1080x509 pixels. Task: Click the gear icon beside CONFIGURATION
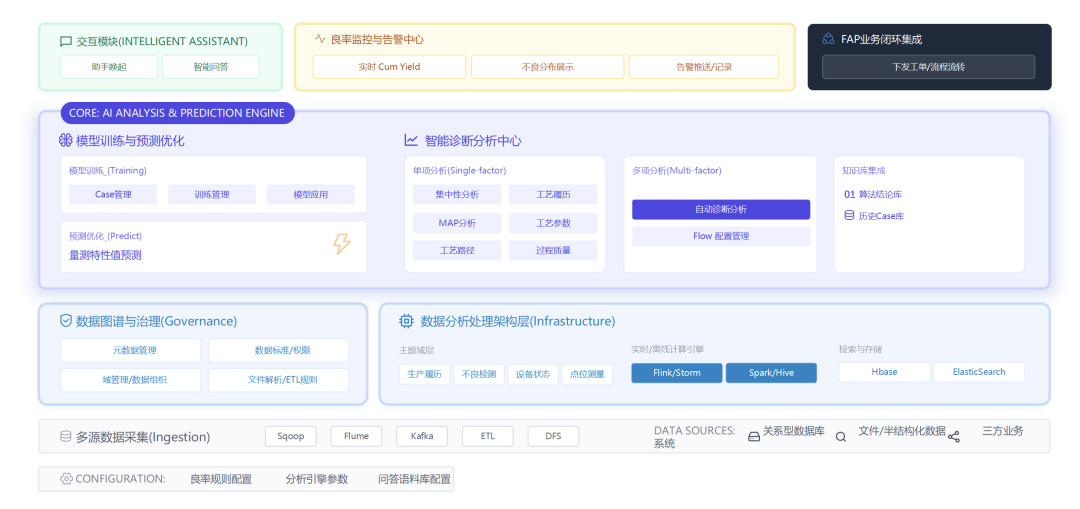pyautogui.click(x=66, y=479)
